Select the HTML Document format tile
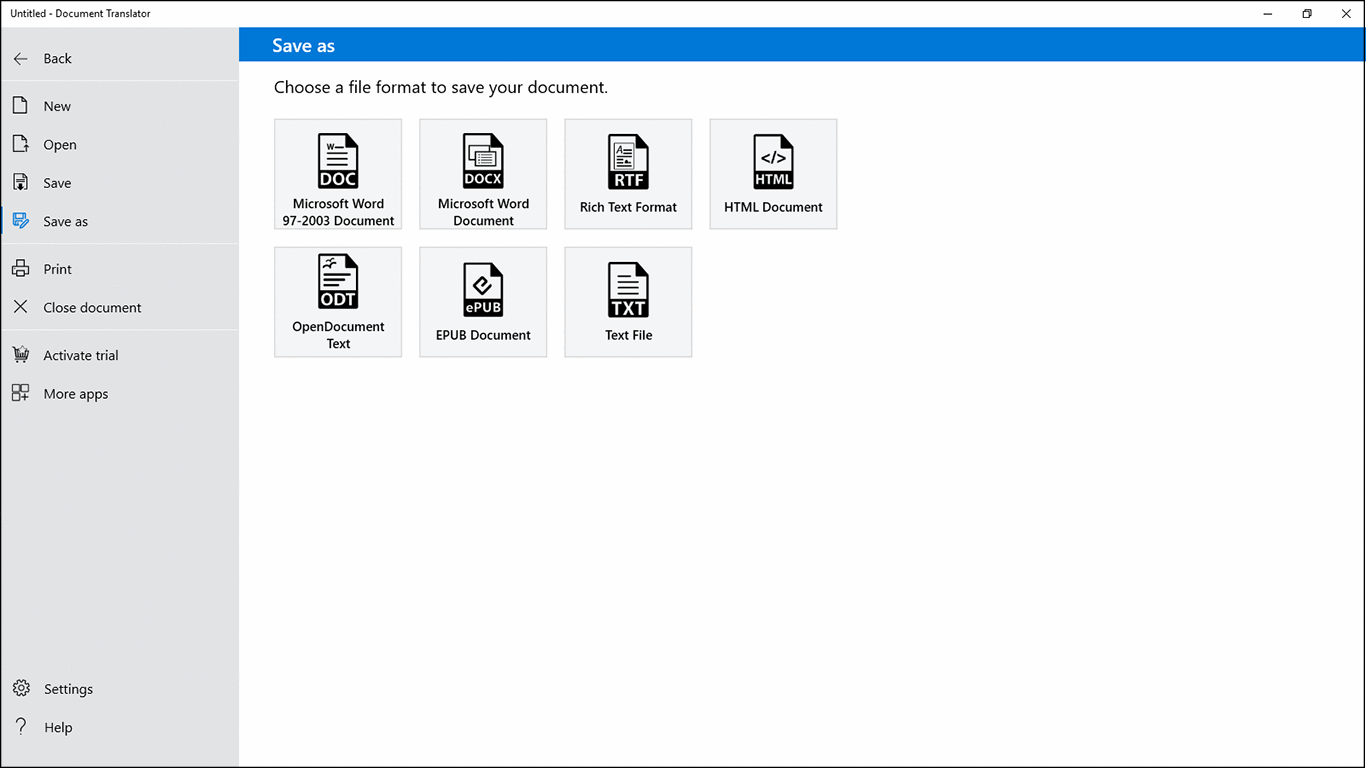The width and height of the screenshot is (1366, 768). click(773, 174)
